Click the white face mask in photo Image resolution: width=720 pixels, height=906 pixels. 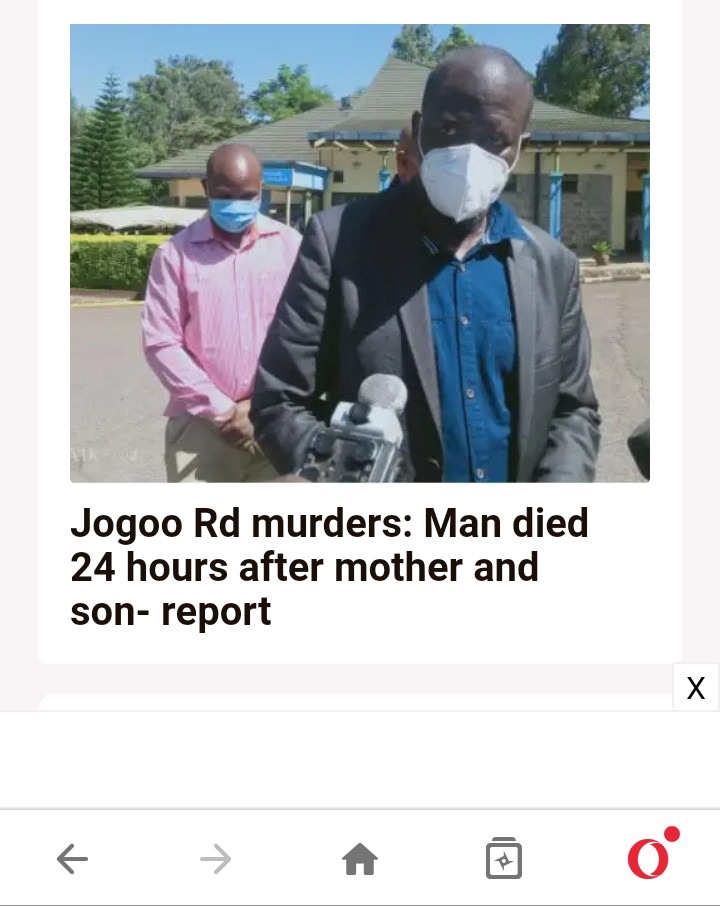pos(467,181)
